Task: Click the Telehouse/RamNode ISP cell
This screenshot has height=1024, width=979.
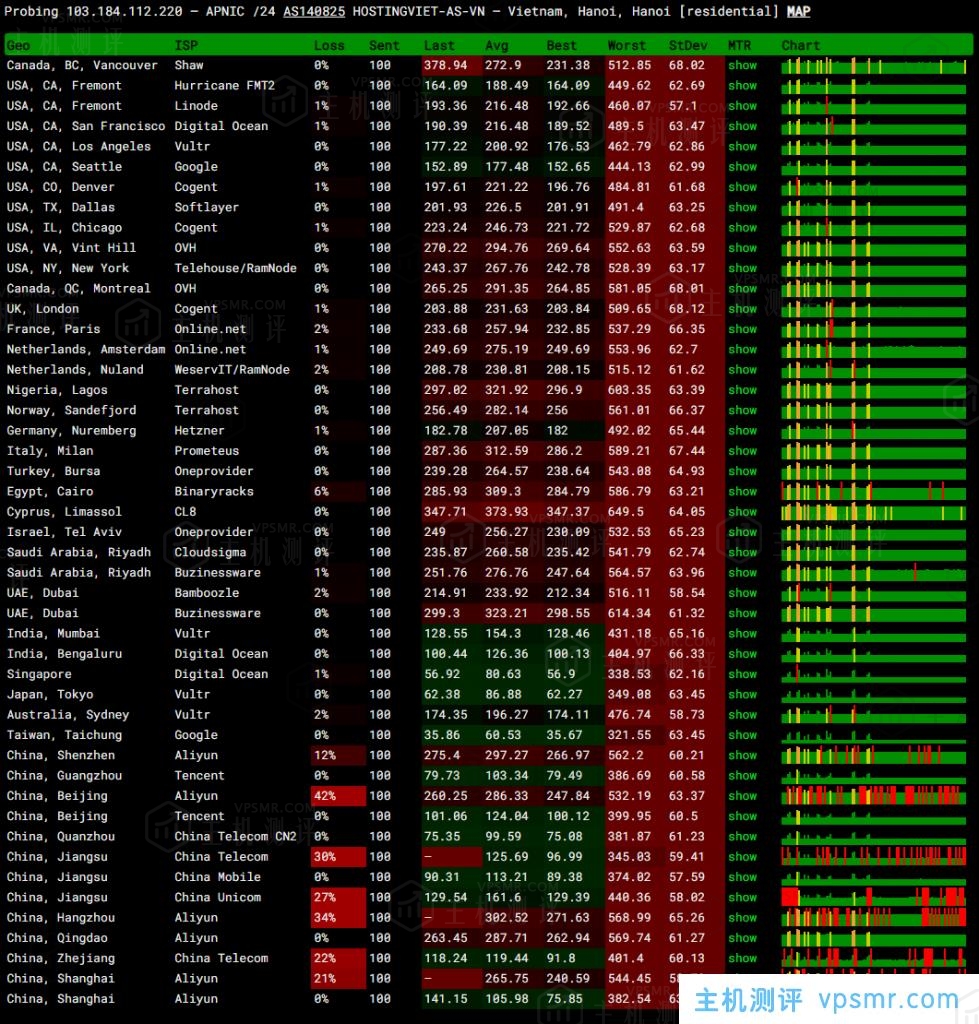Action: point(235,268)
